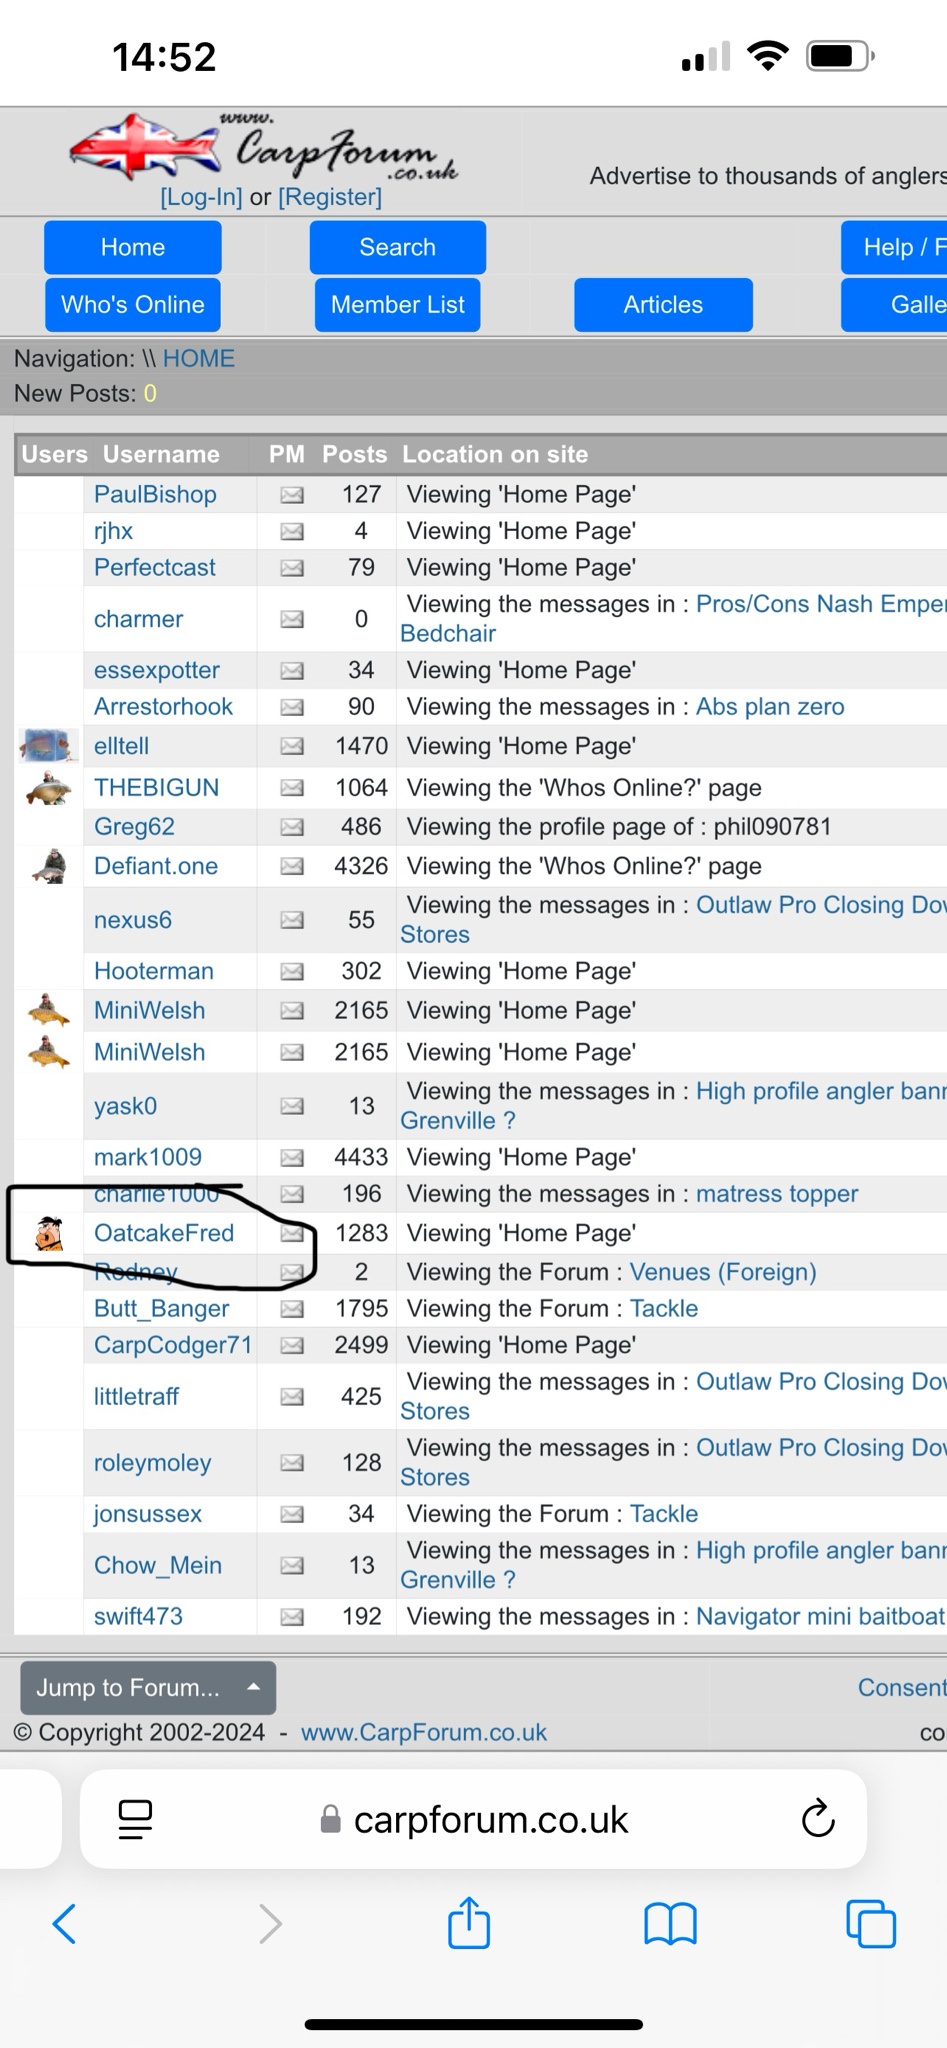
Task: Open the Articles section button
Action: point(663,305)
